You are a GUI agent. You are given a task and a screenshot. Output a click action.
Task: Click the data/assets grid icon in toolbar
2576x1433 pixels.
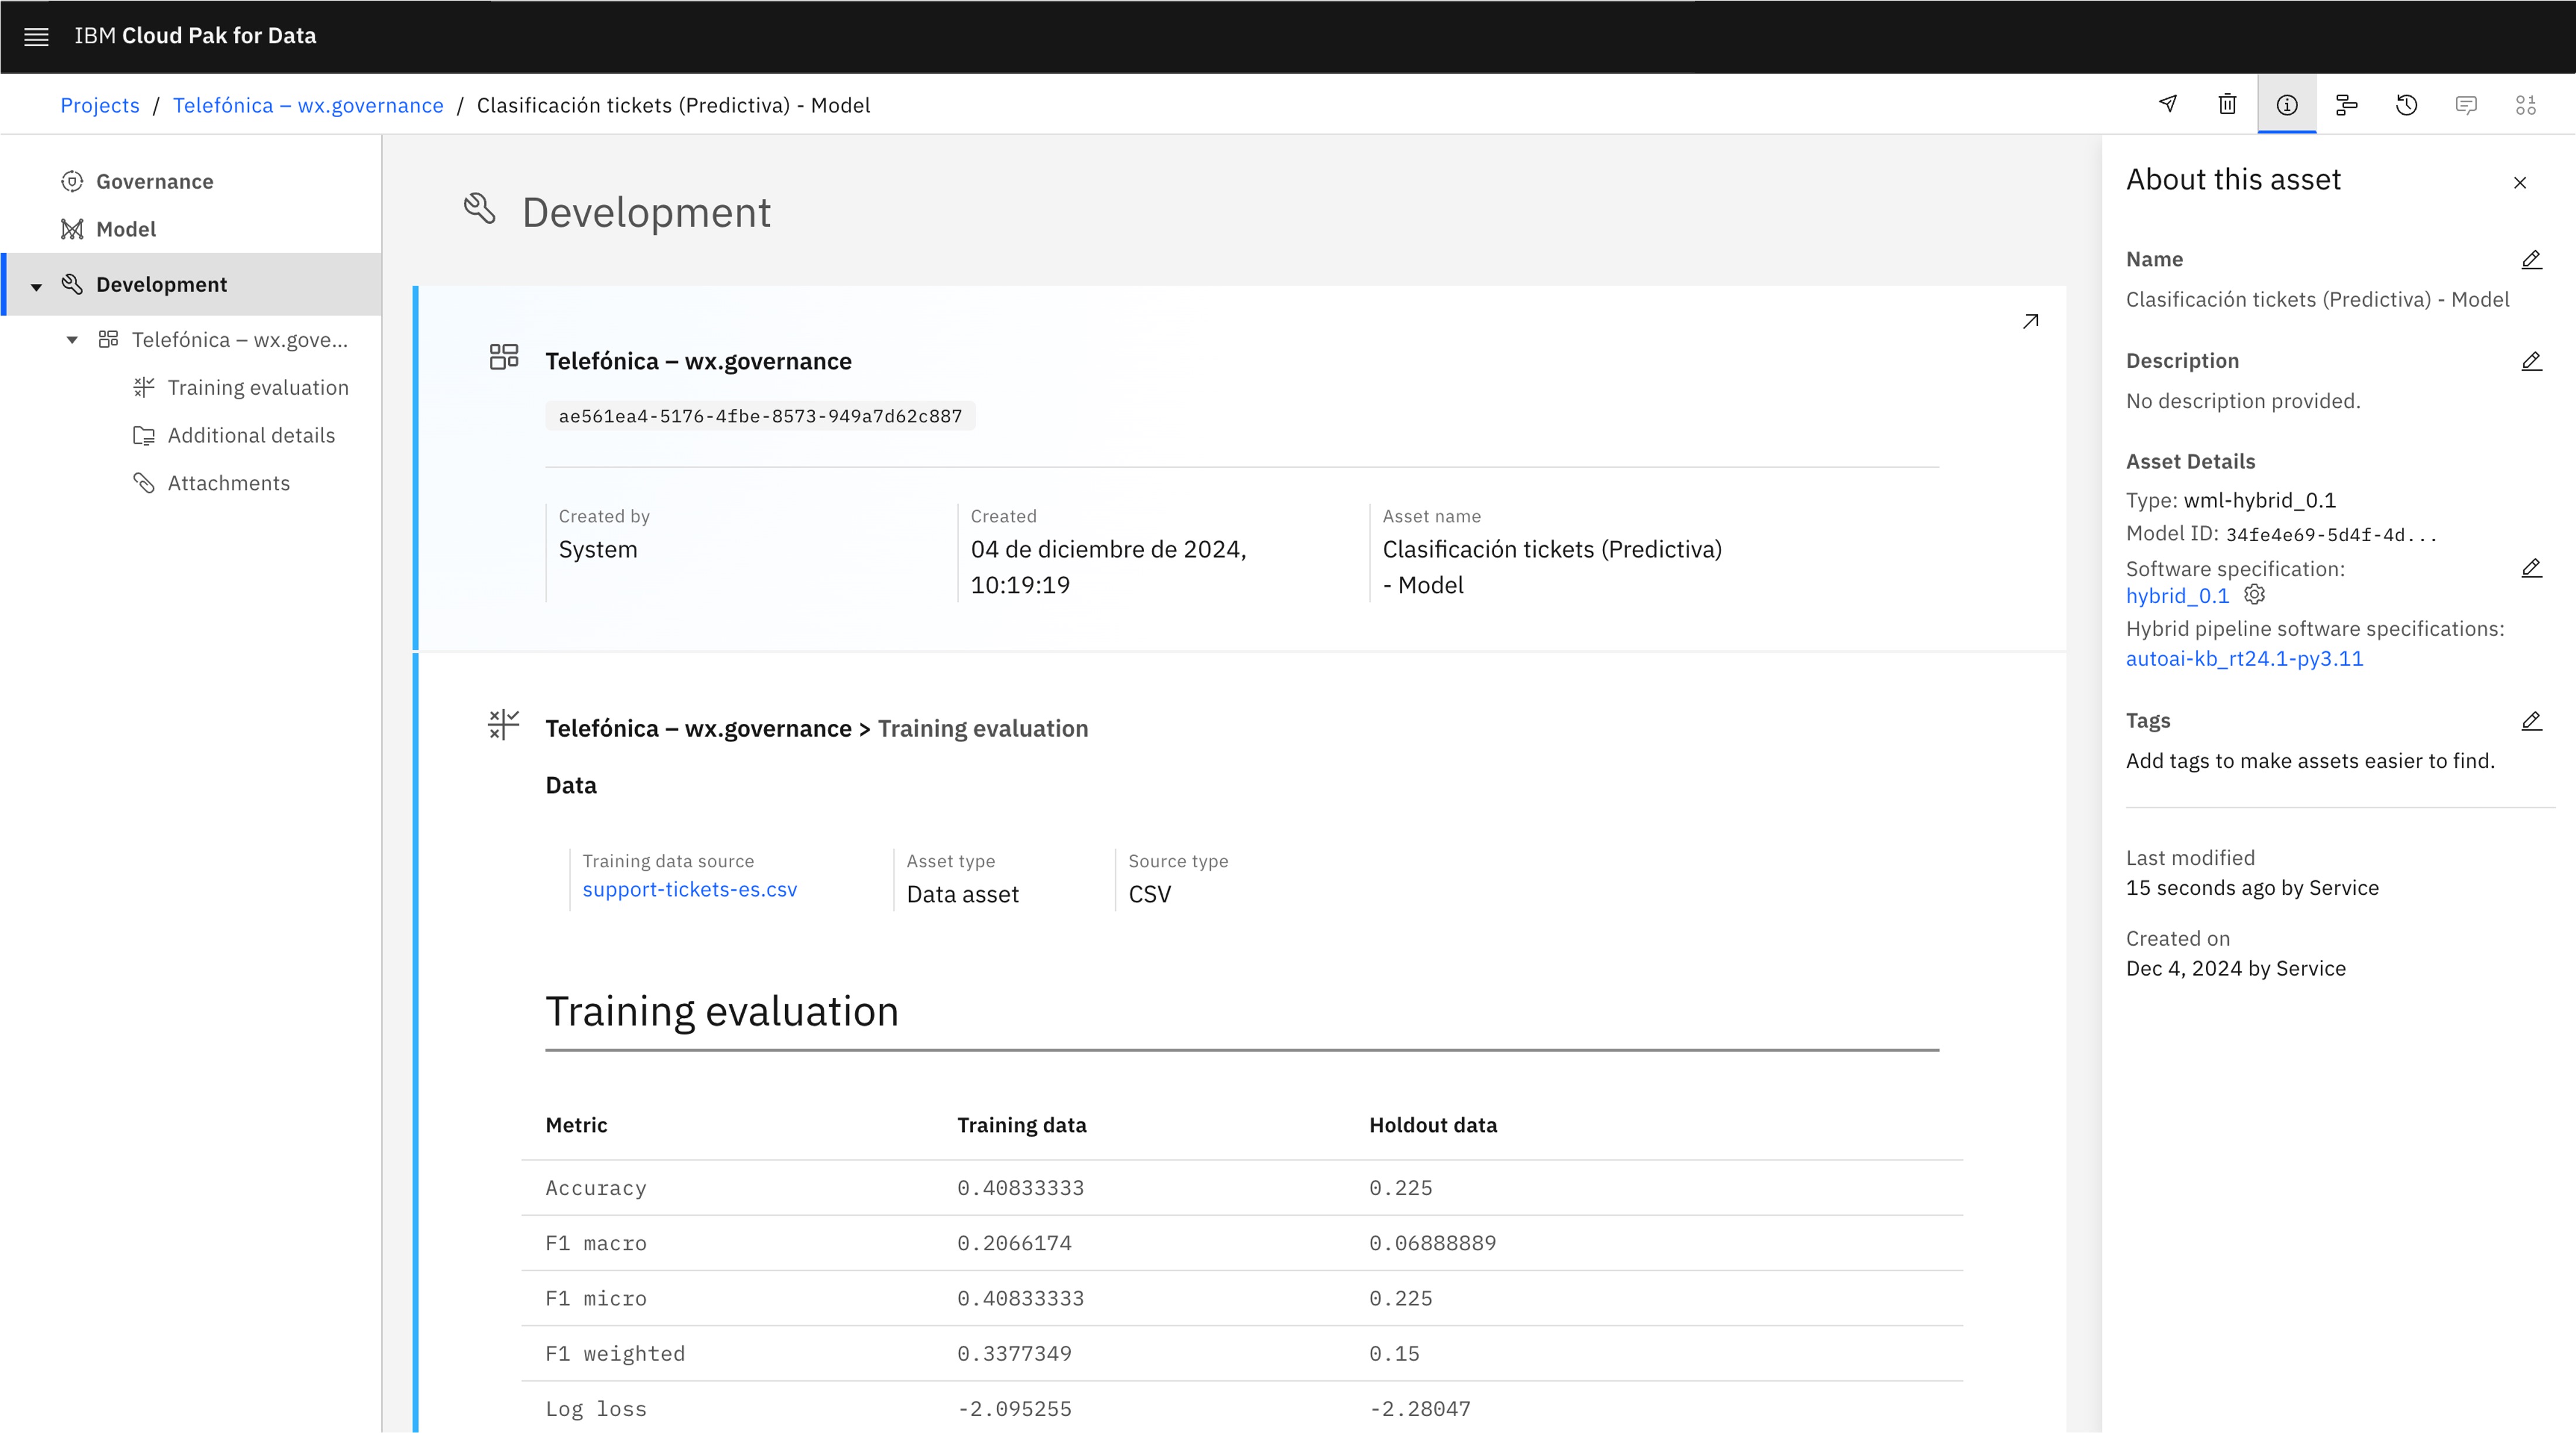pos(2526,104)
